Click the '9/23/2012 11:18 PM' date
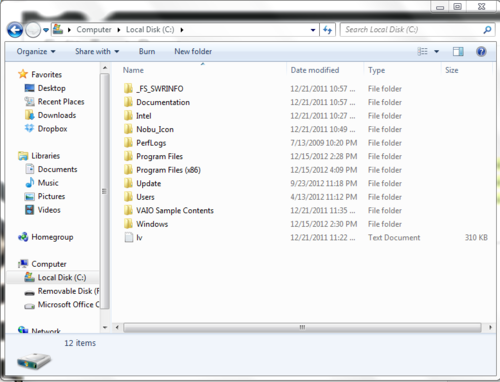 (324, 183)
